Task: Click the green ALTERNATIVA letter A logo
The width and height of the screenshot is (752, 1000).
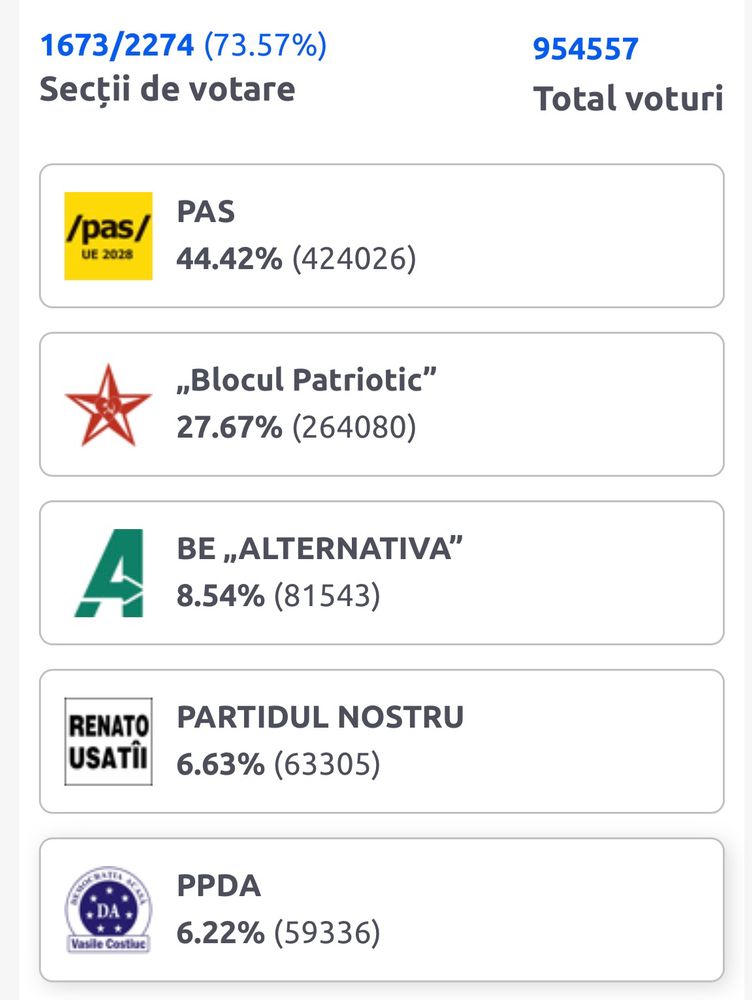Action: 108,573
